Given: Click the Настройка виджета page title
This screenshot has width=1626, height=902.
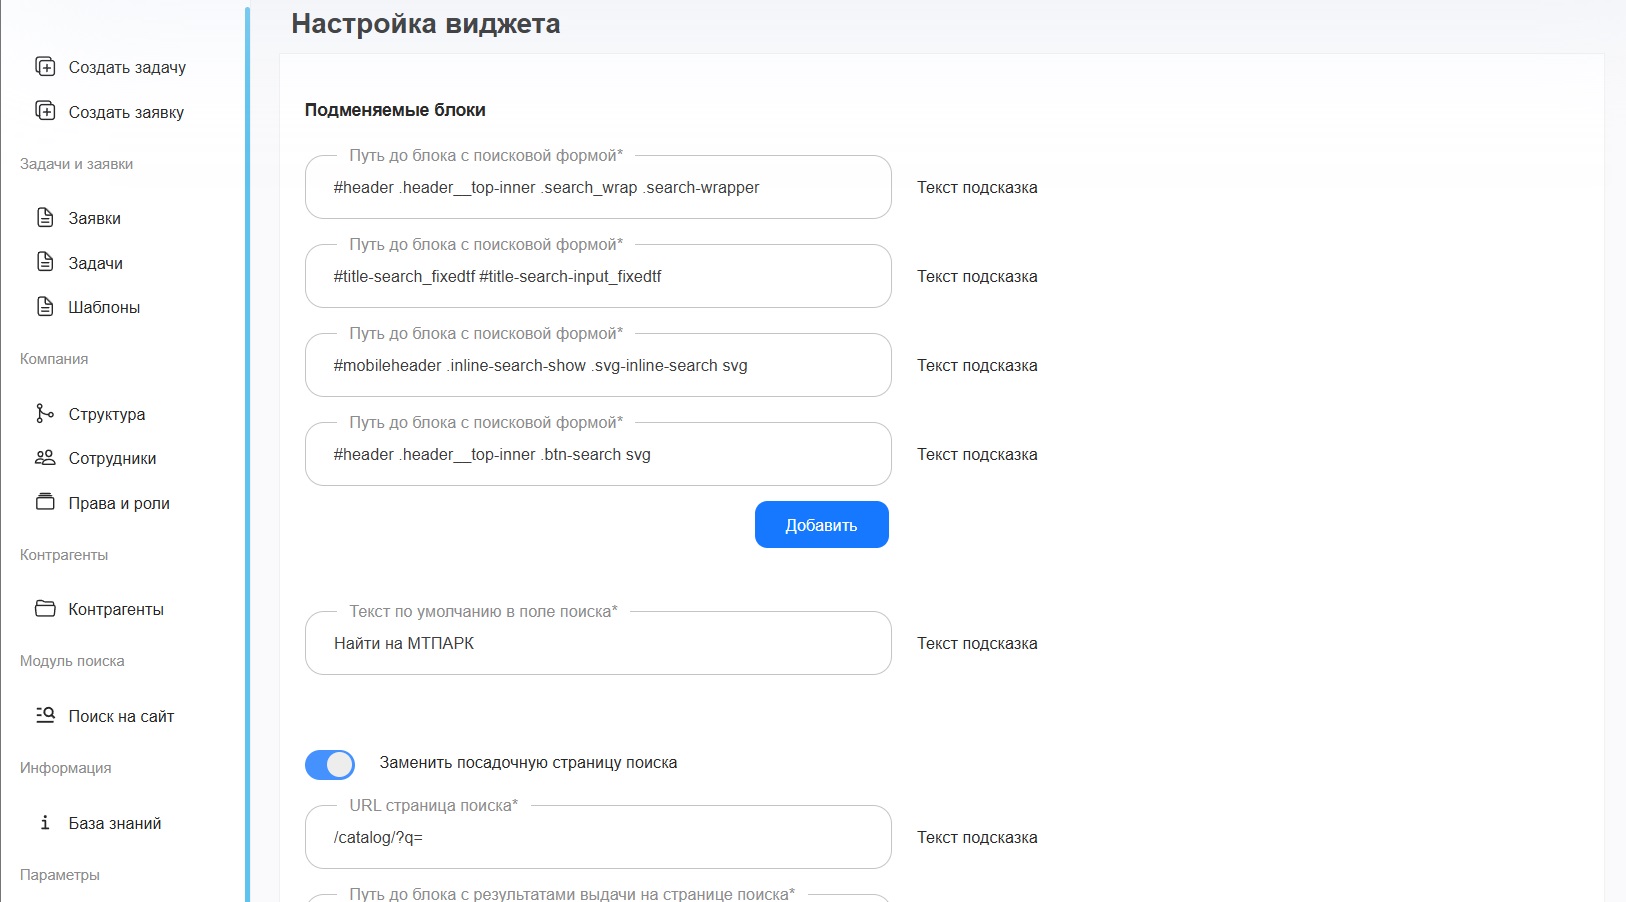Looking at the screenshot, I should point(426,24).
